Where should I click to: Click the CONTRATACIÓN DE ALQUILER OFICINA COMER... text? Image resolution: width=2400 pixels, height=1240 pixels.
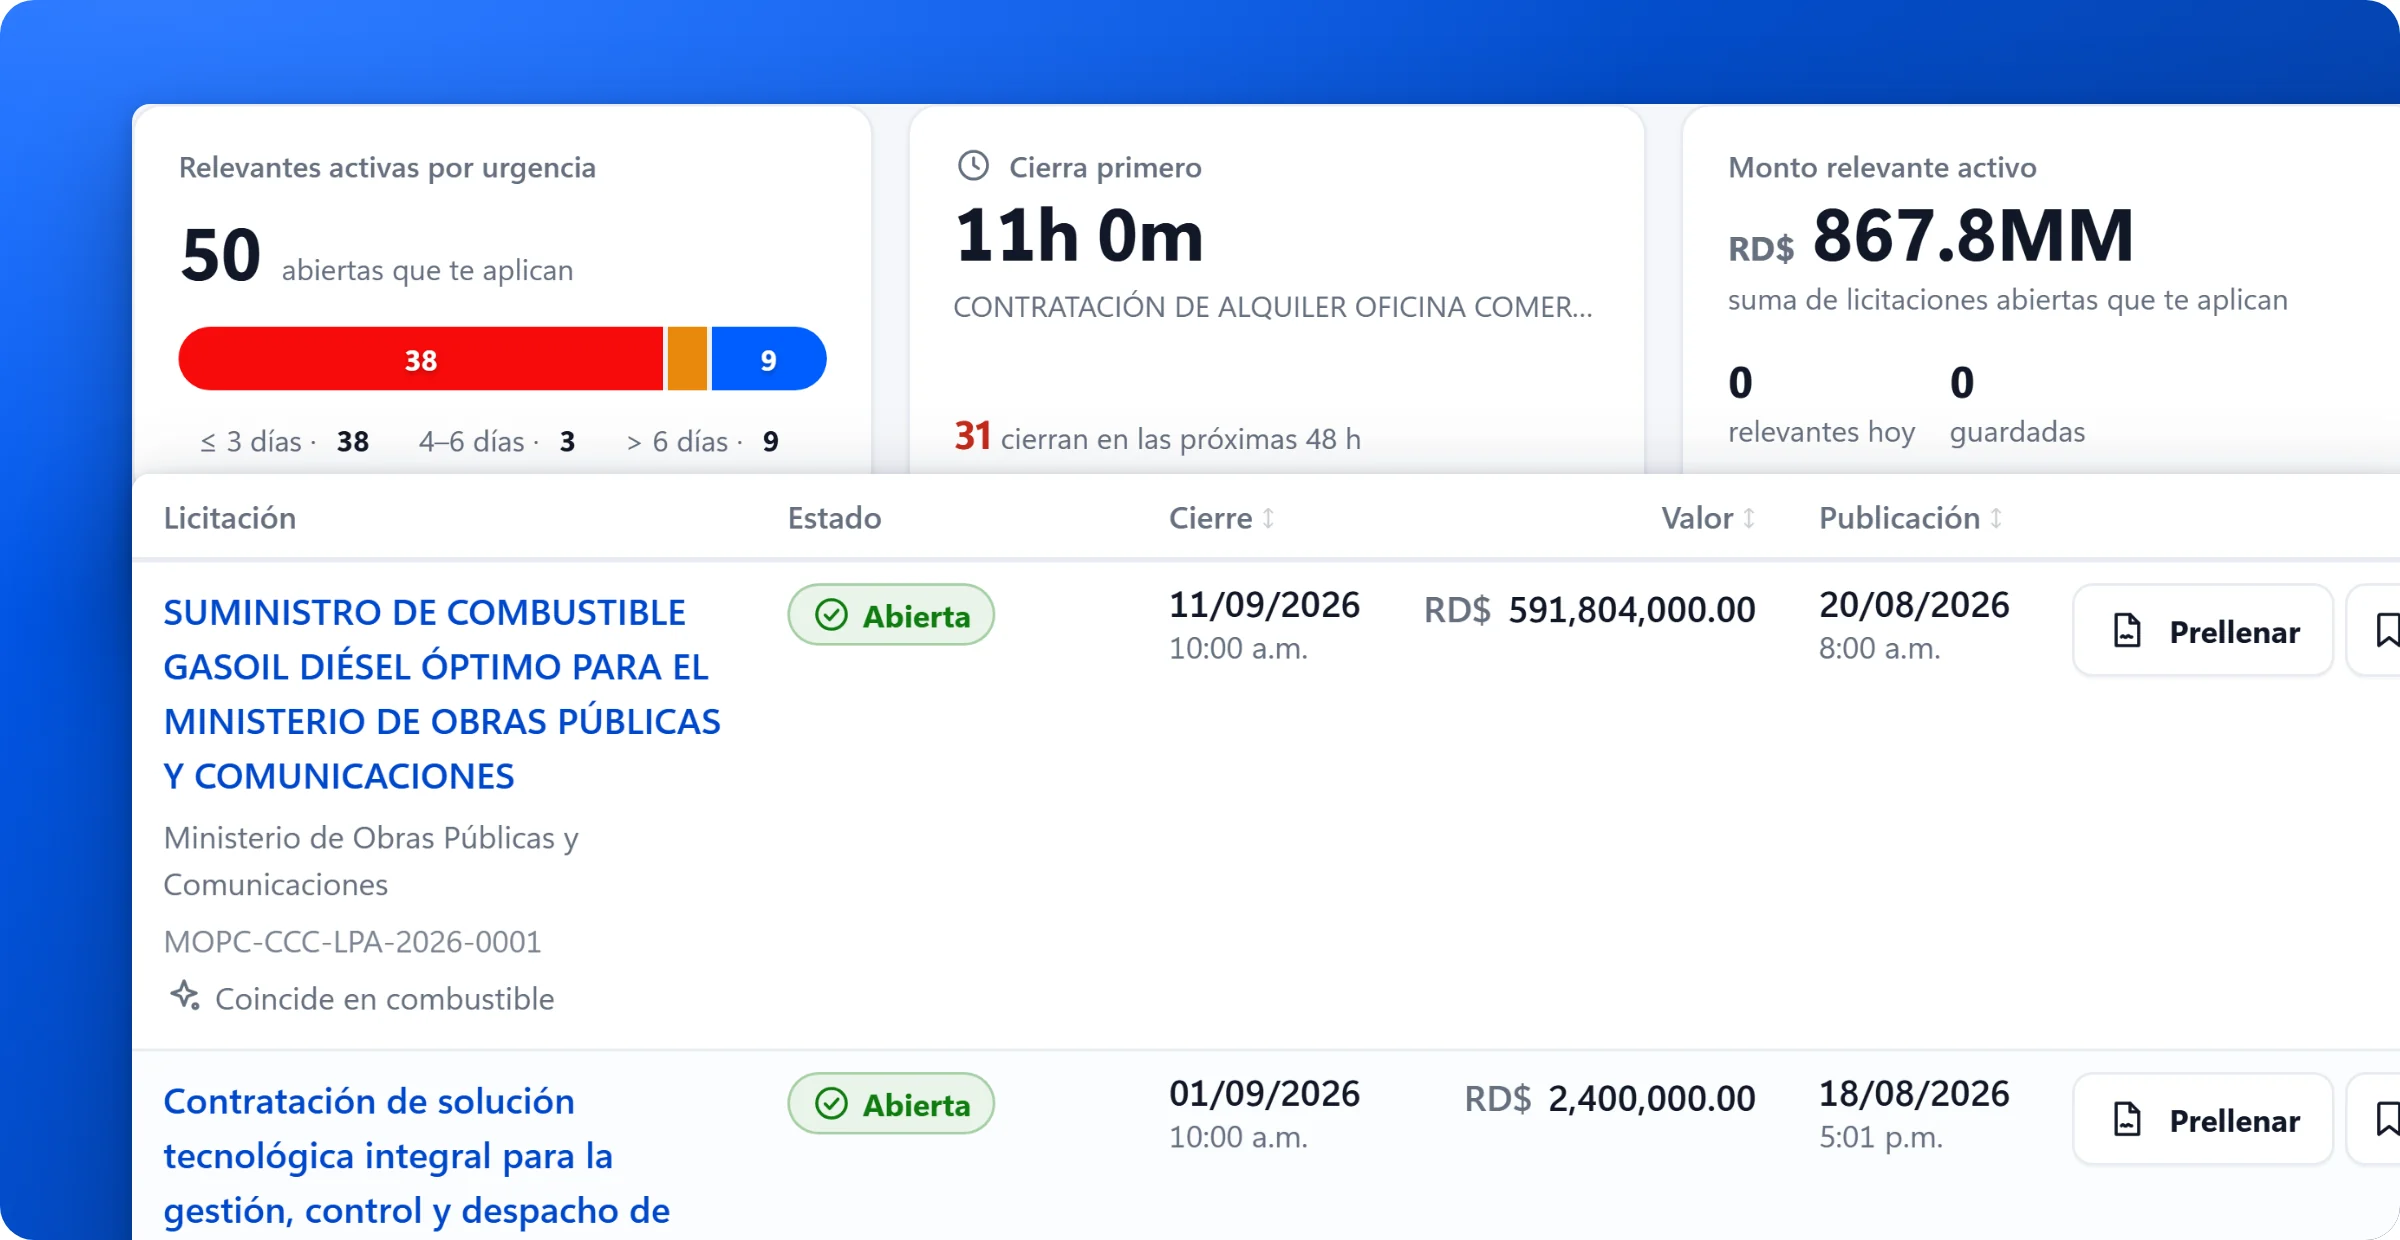[x=1273, y=307]
